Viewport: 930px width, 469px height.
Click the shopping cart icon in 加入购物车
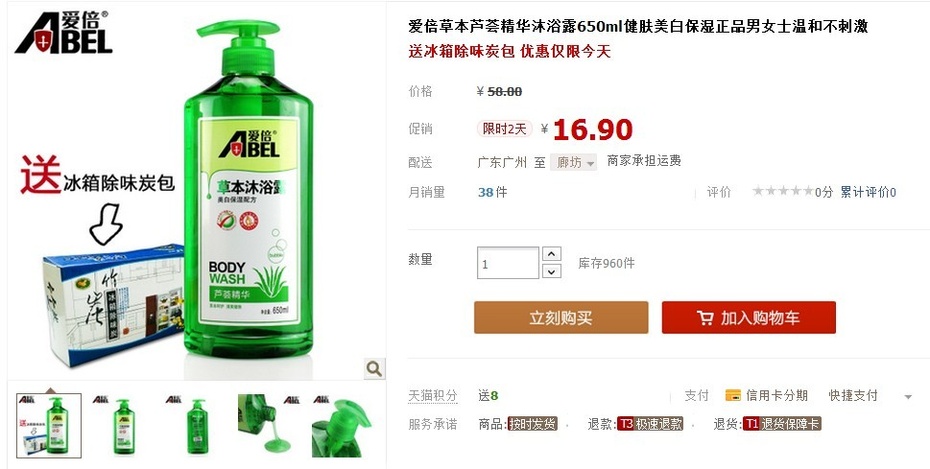click(x=705, y=318)
